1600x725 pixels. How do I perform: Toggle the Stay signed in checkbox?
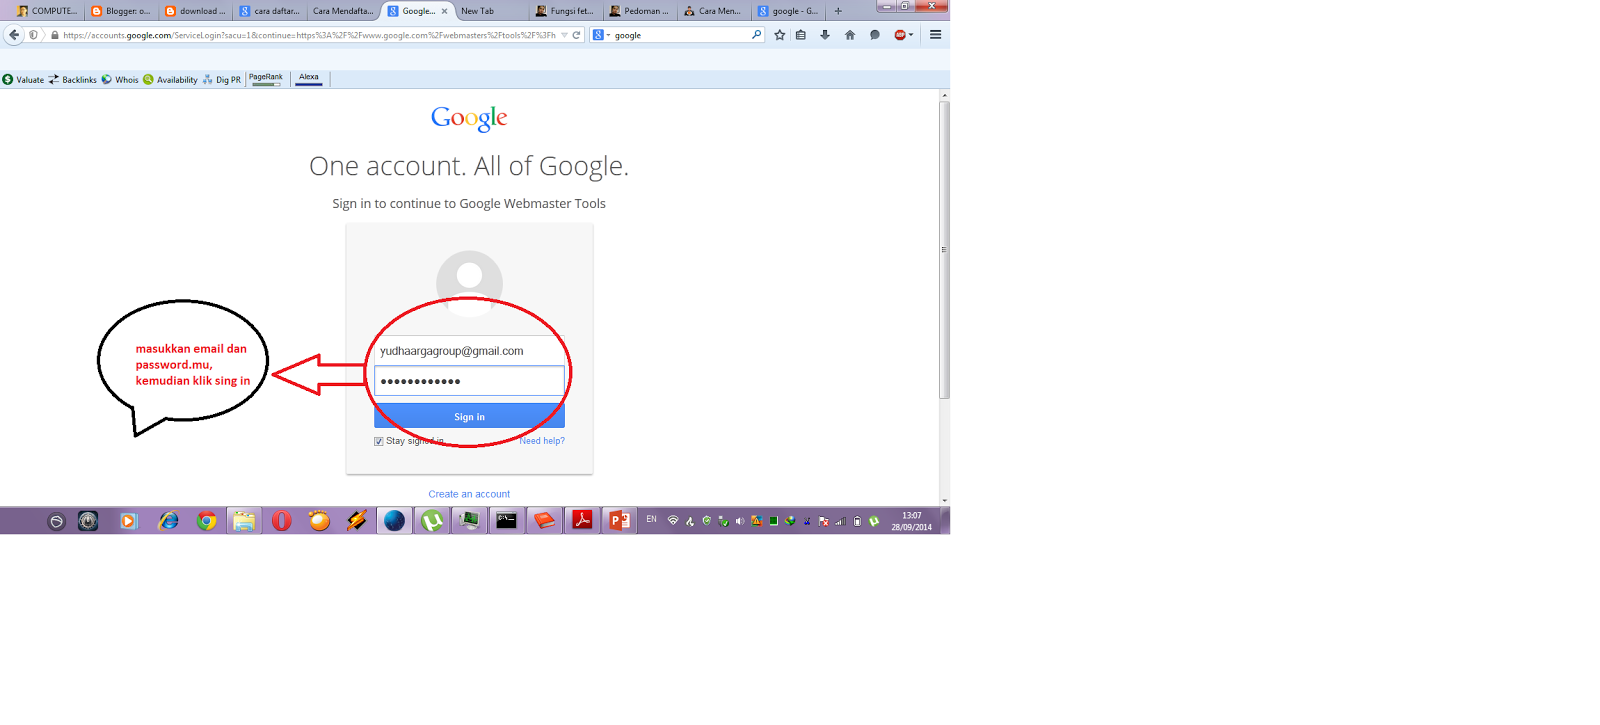379,441
